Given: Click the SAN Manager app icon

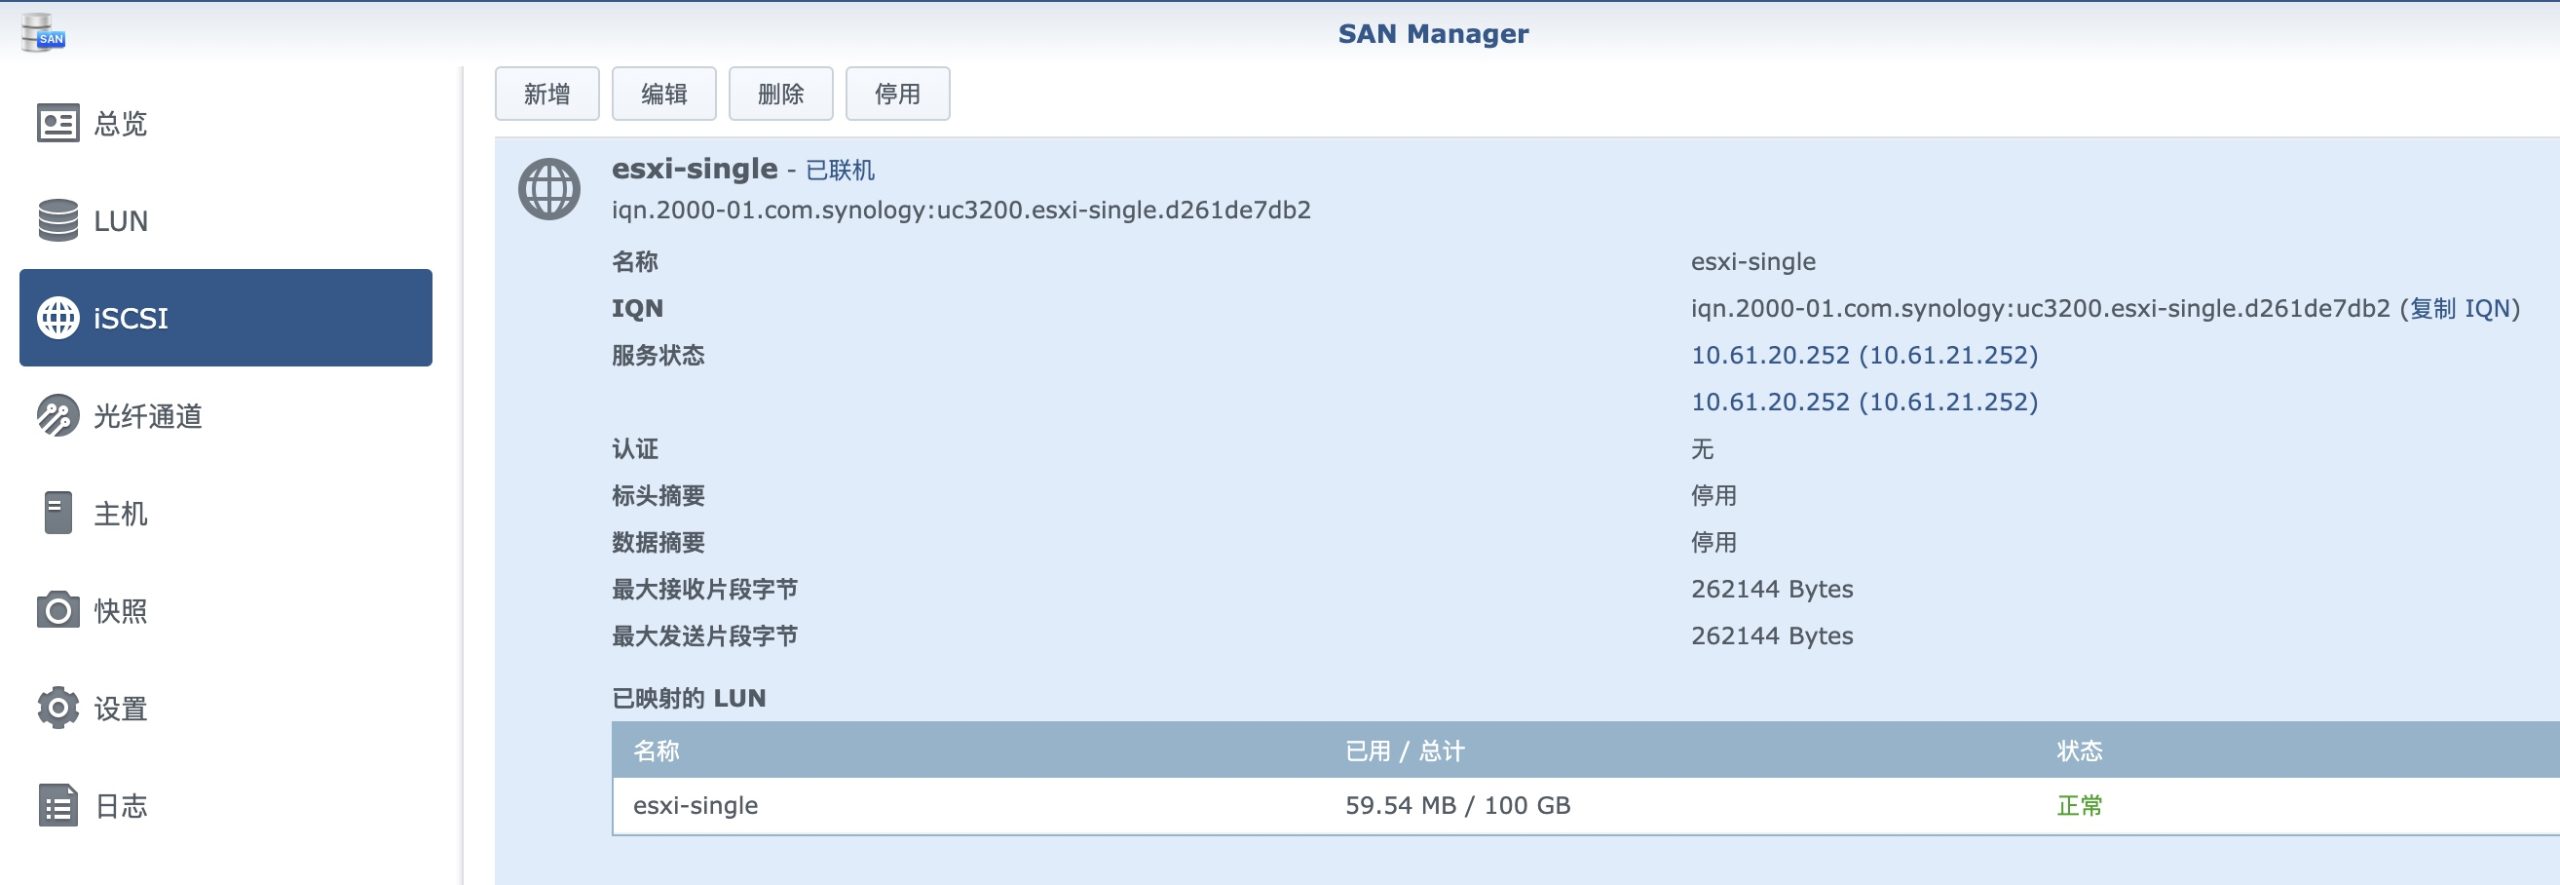Looking at the screenshot, I should click(x=43, y=32).
